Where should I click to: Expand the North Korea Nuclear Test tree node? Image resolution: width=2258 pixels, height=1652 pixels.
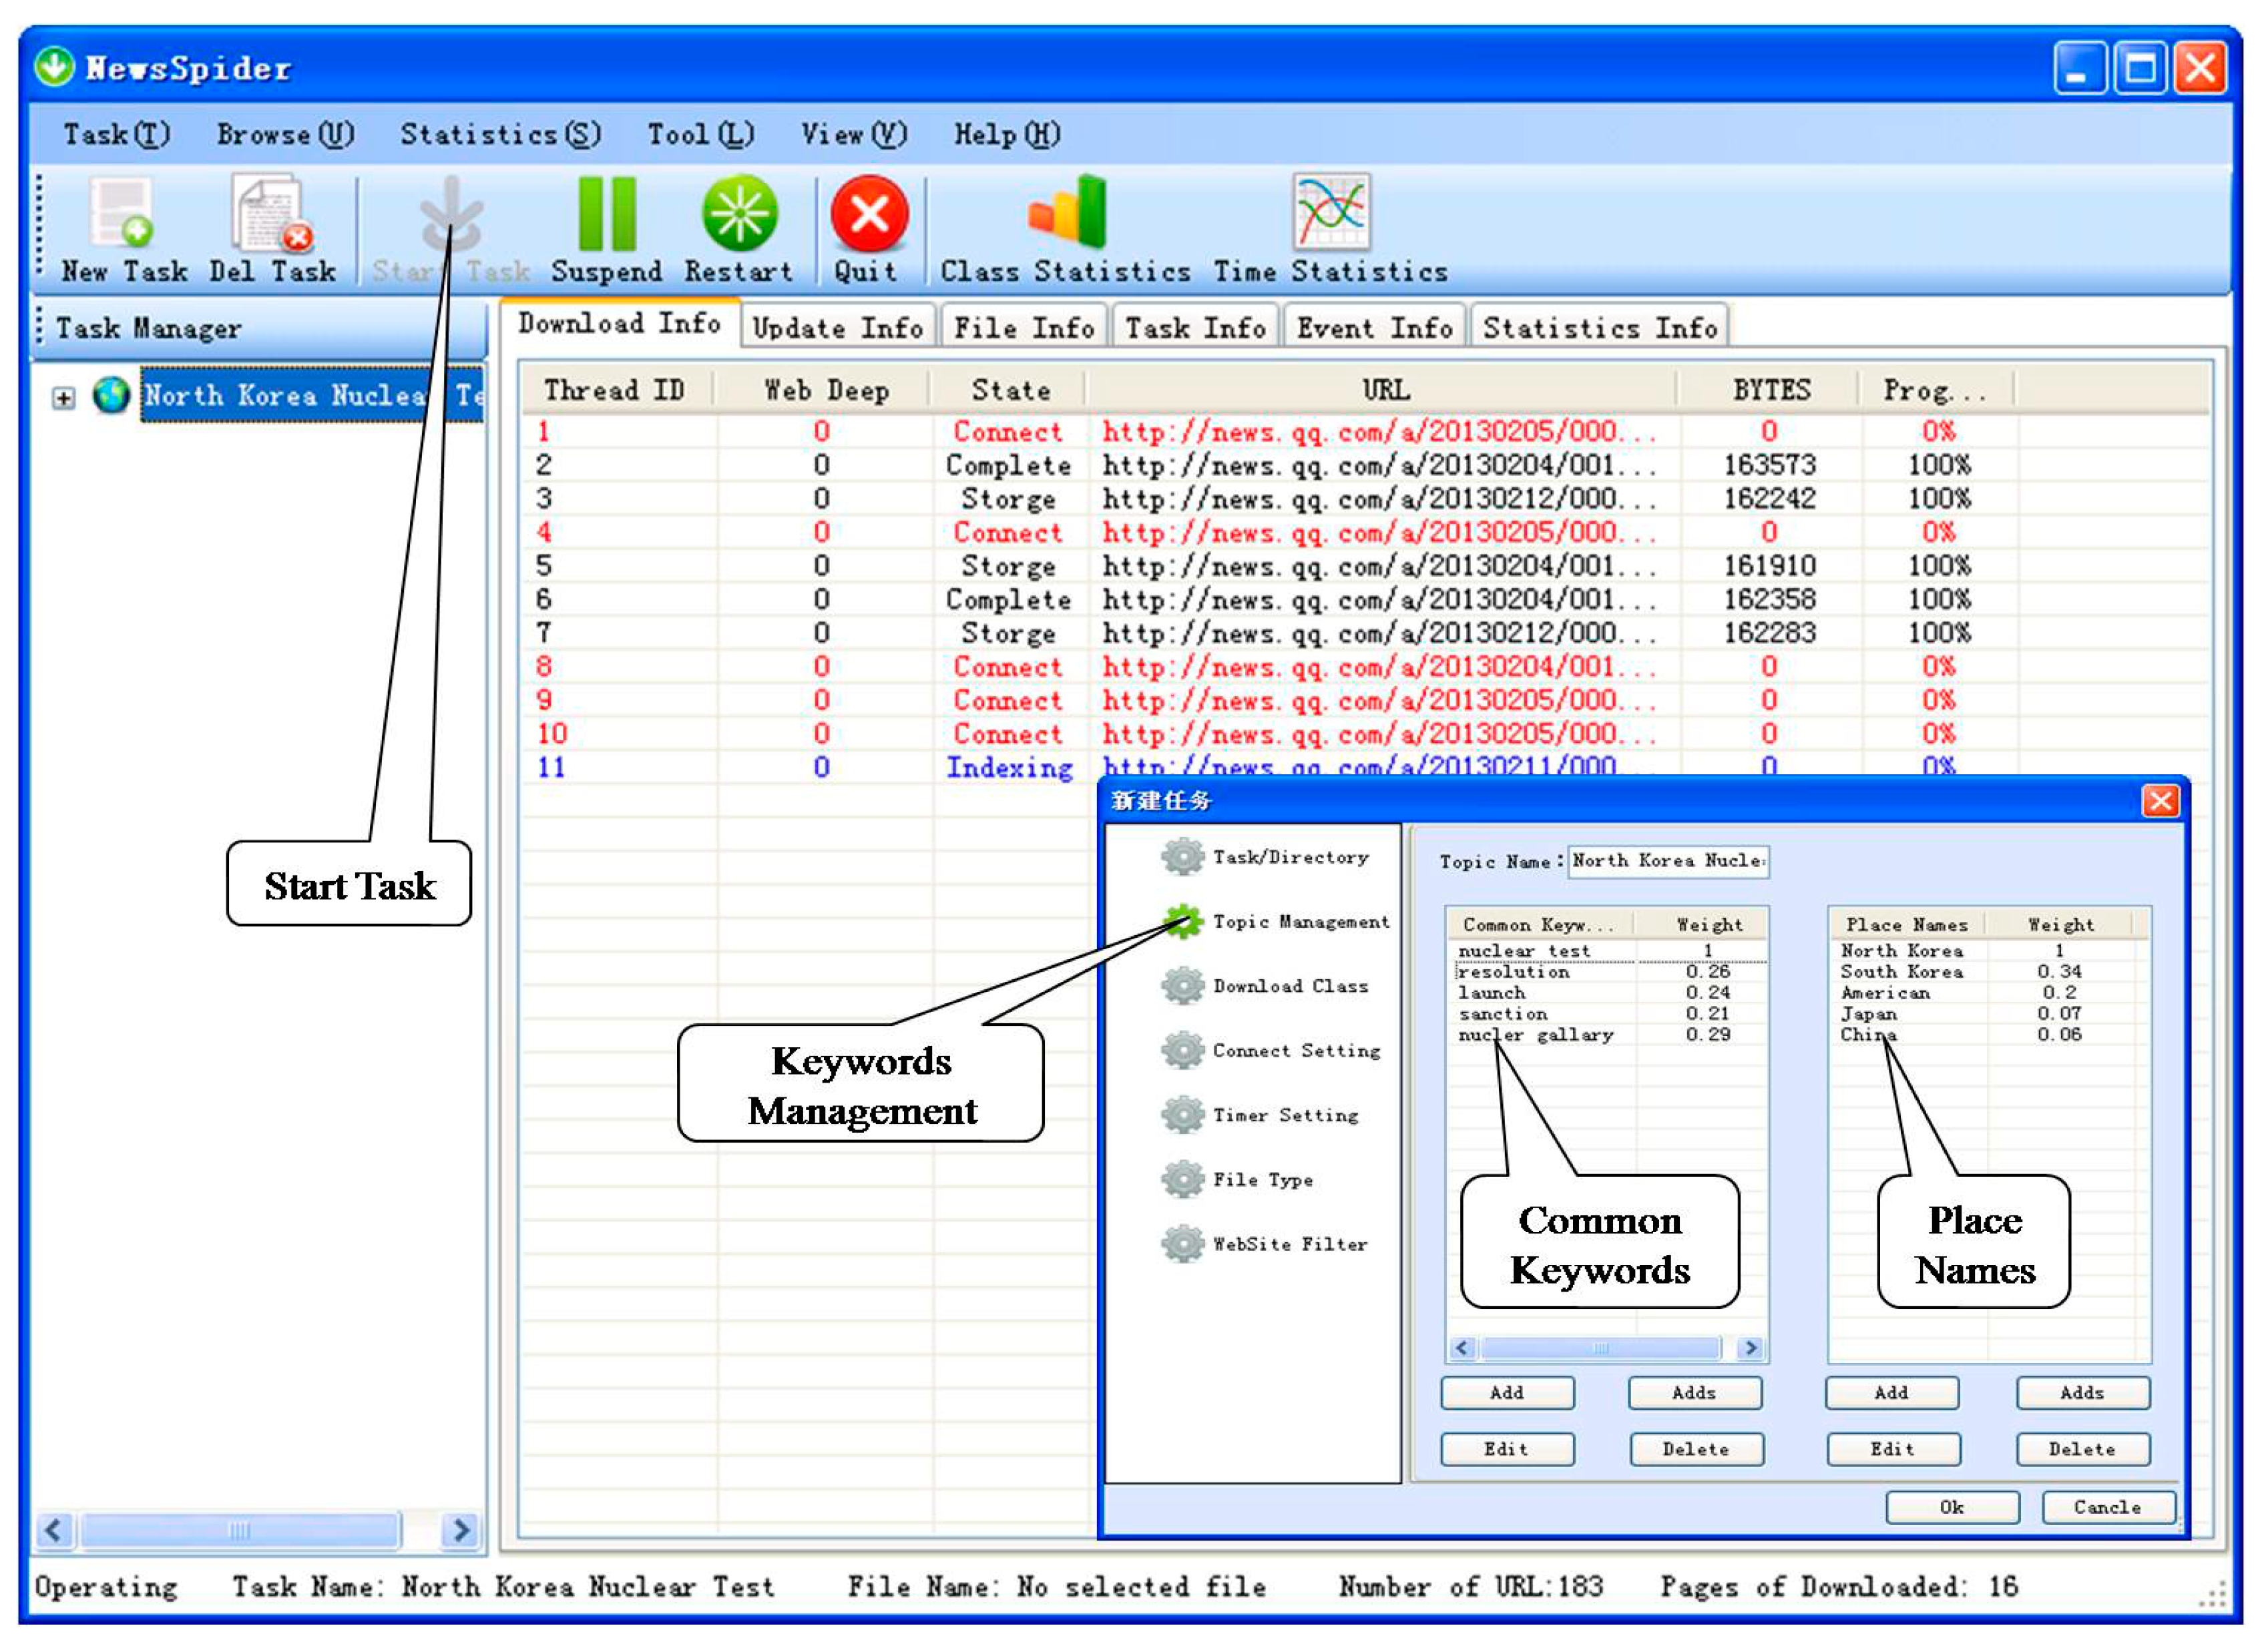[63, 398]
